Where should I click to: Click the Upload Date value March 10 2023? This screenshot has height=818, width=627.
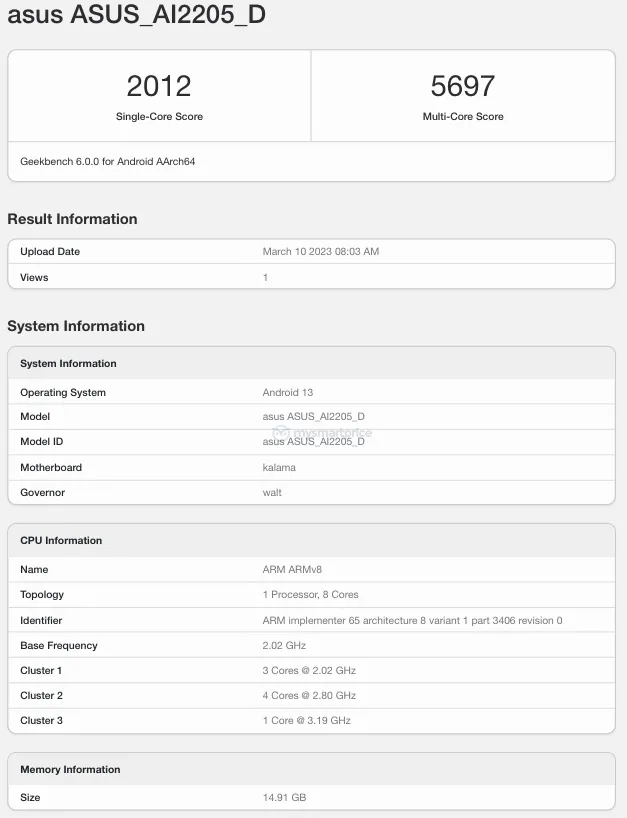pyautogui.click(x=320, y=252)
